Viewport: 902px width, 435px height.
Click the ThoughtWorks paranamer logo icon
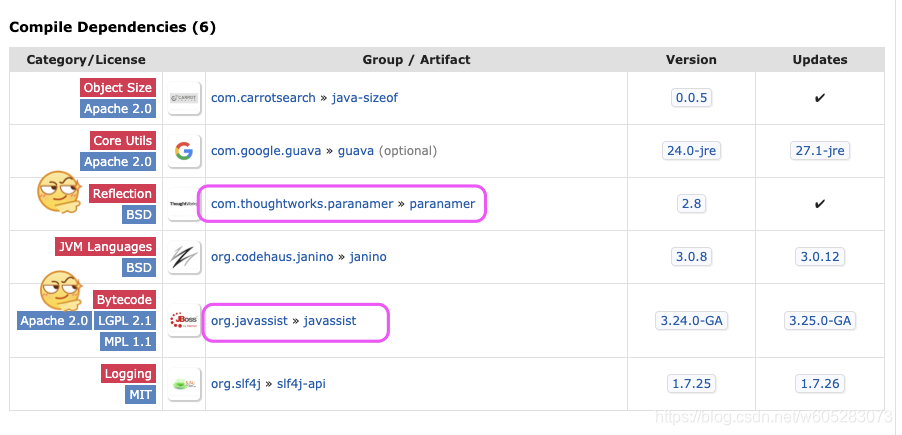183,204
